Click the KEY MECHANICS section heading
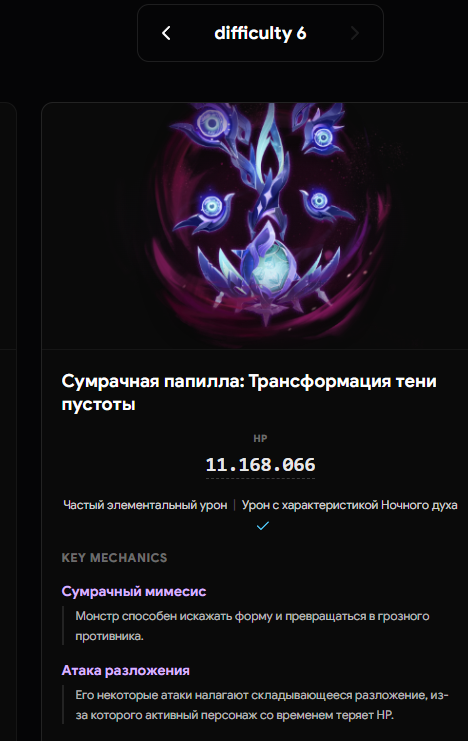This screenshot has width=468, height=741. point(114,558)
